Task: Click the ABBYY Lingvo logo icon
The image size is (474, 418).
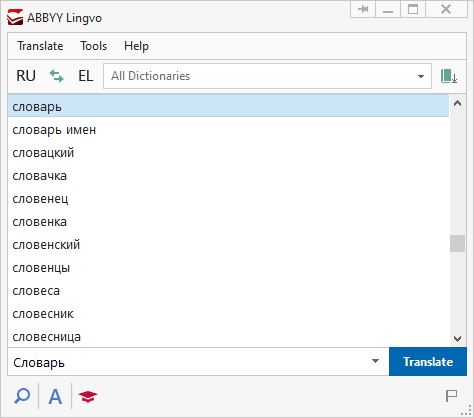Action: pos(15,17)
